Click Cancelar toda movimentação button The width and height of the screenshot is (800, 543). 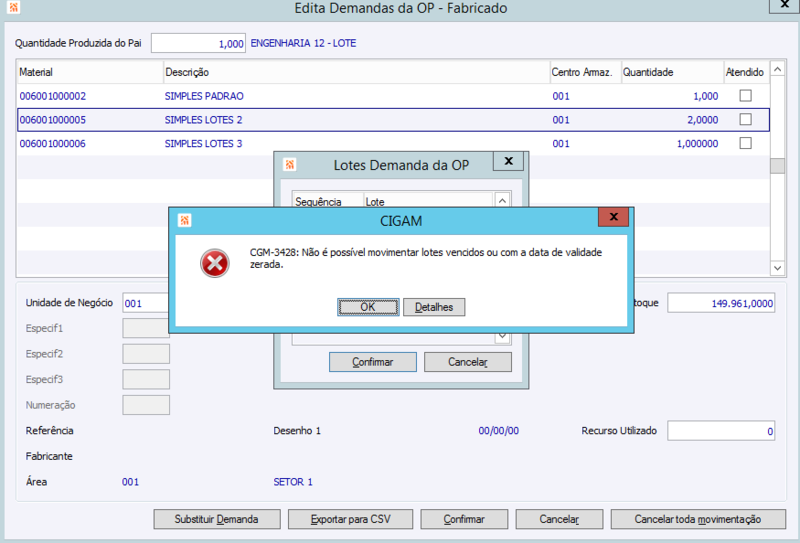point(698,519)
